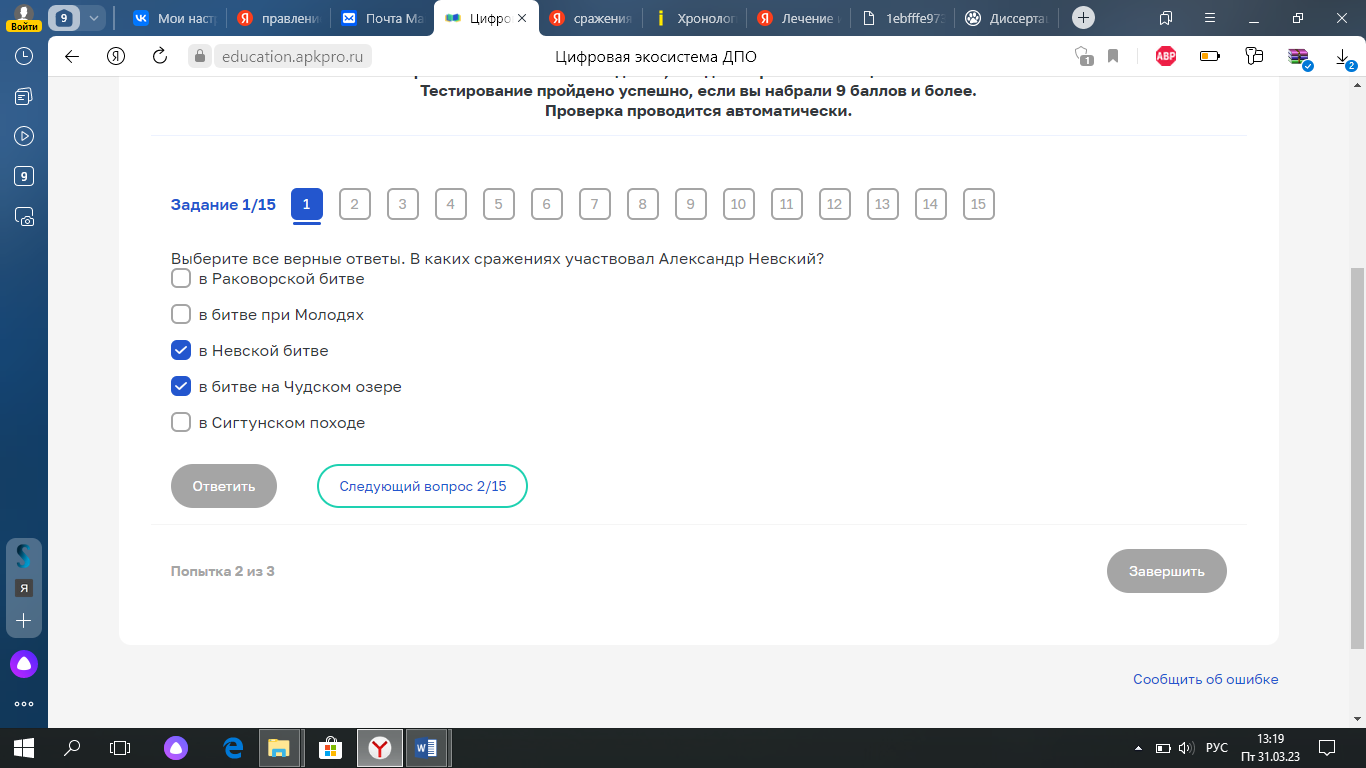
Task: Check the Сигтунский поход option
Action: tap(181, 423)
